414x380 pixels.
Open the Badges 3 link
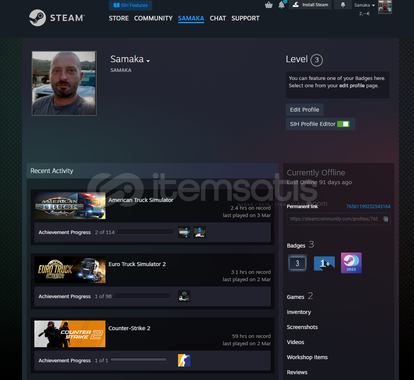(x=300, y=245)
